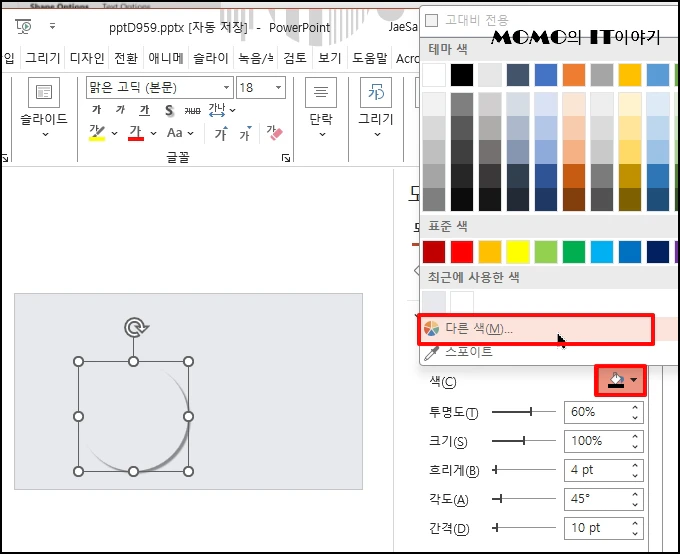Pick standard dark blue swatch

[x=658, y=252]
